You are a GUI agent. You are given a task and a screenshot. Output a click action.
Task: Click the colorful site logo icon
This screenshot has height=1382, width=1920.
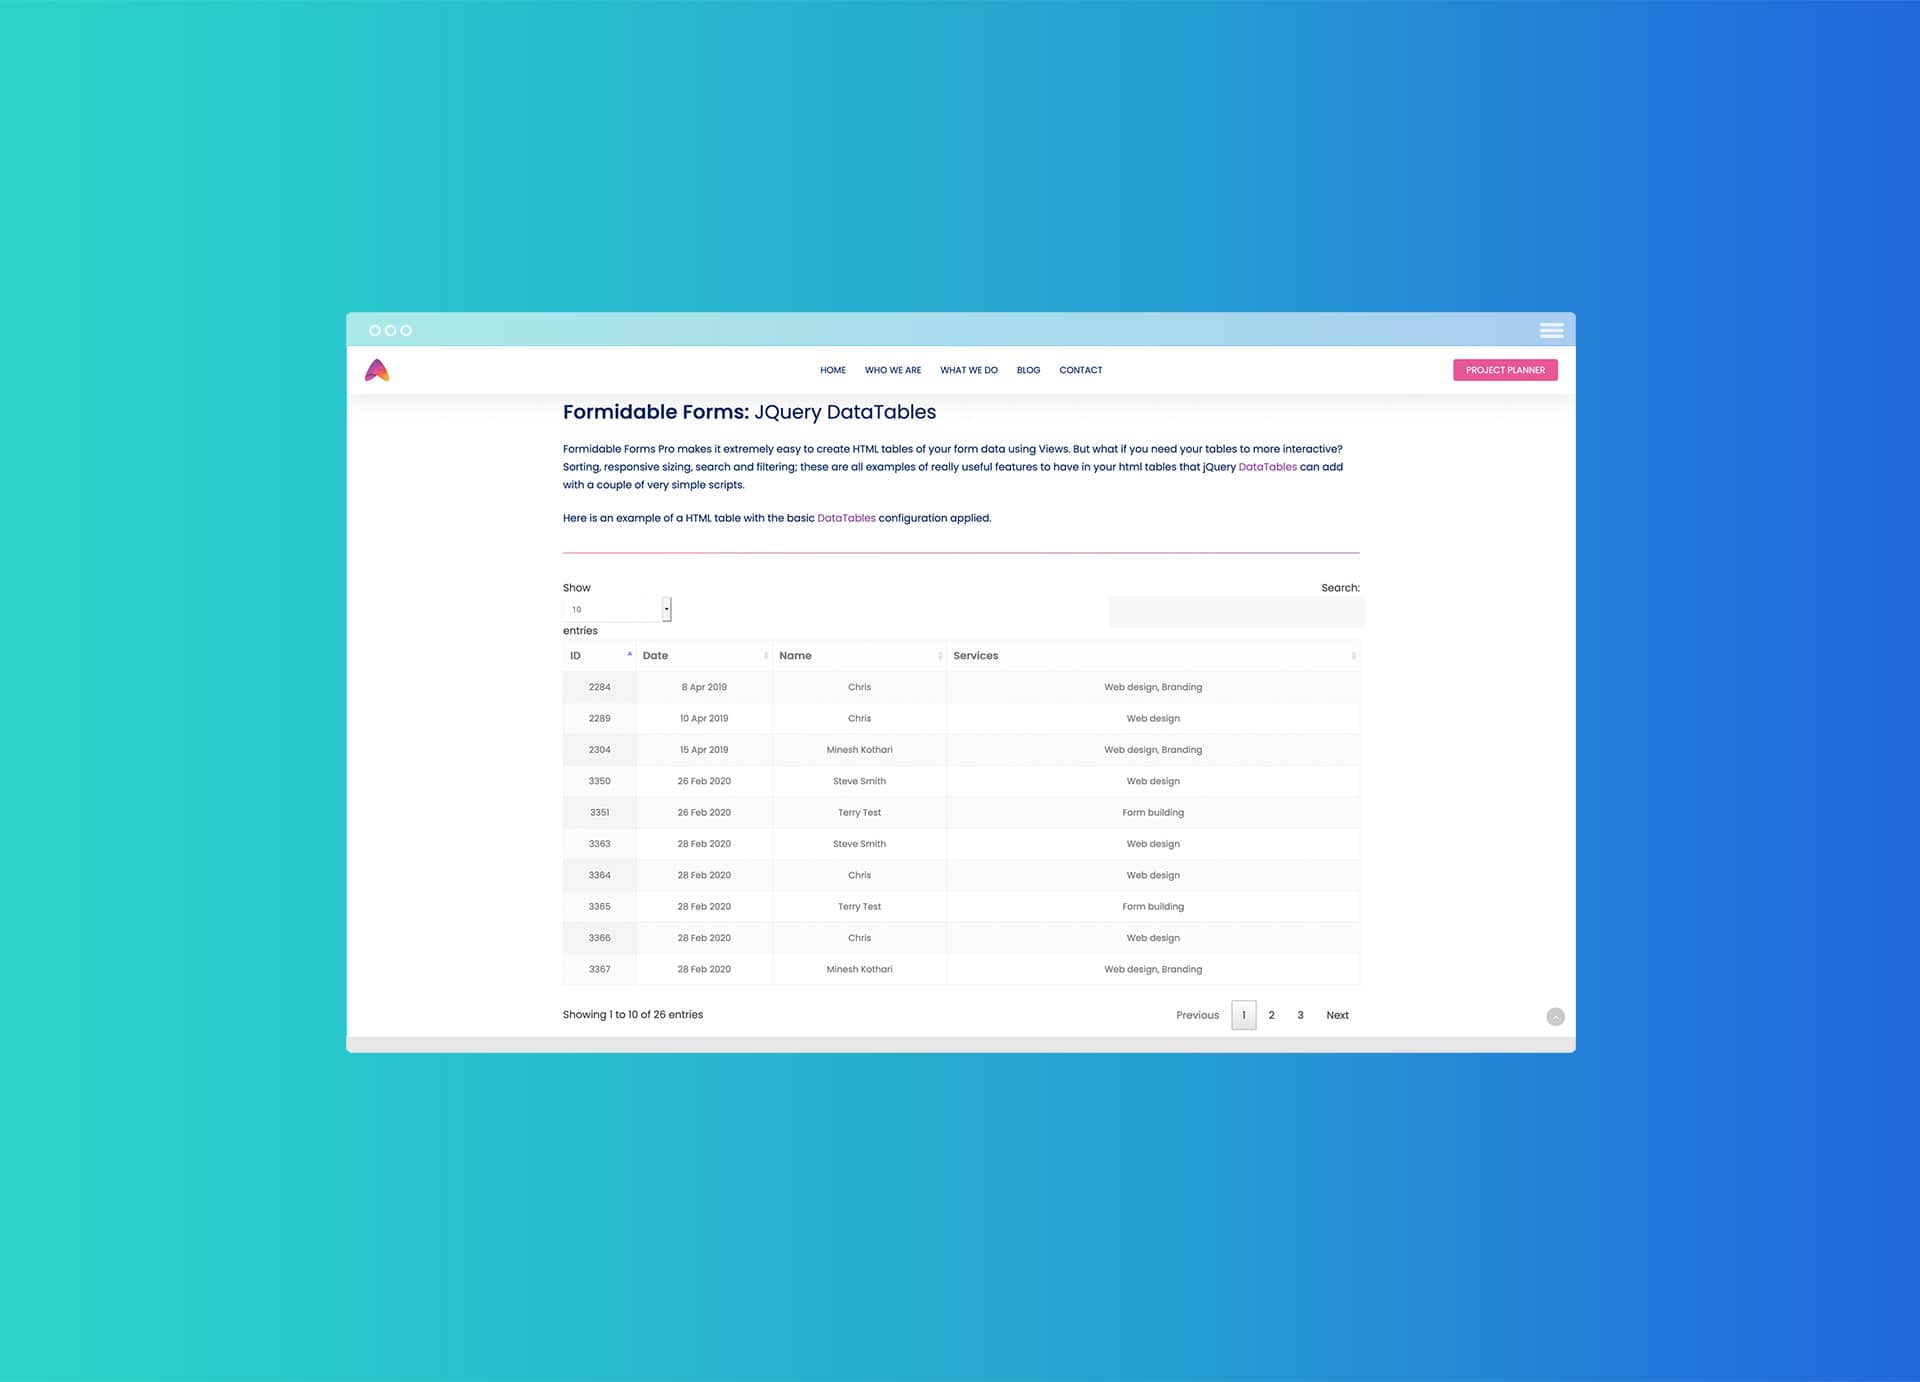pyautogui.click(x=378, y=369)
